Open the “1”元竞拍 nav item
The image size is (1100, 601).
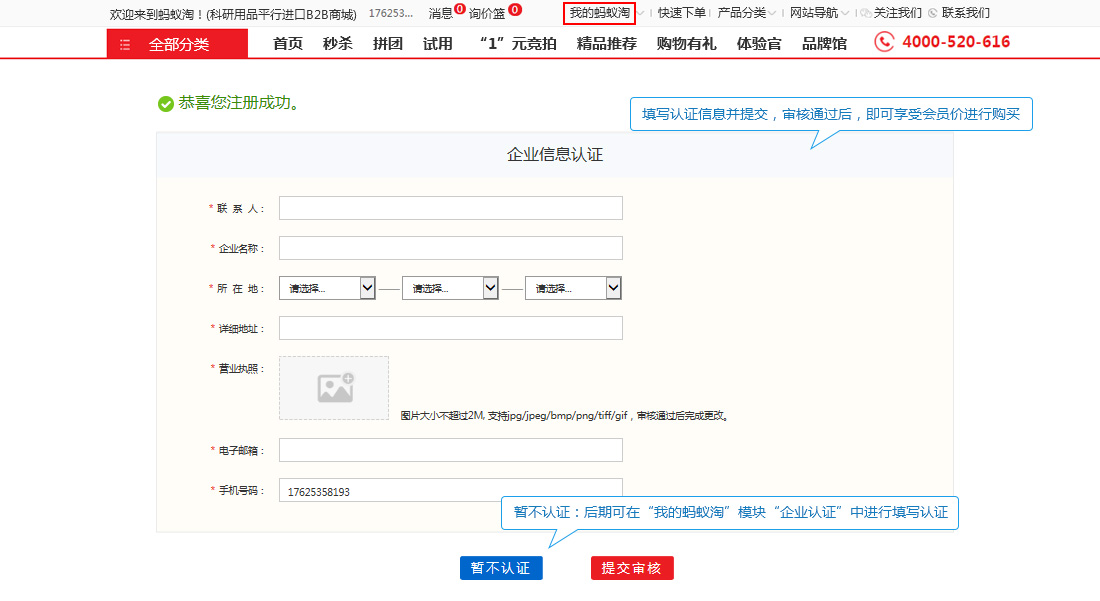[518, 43]
